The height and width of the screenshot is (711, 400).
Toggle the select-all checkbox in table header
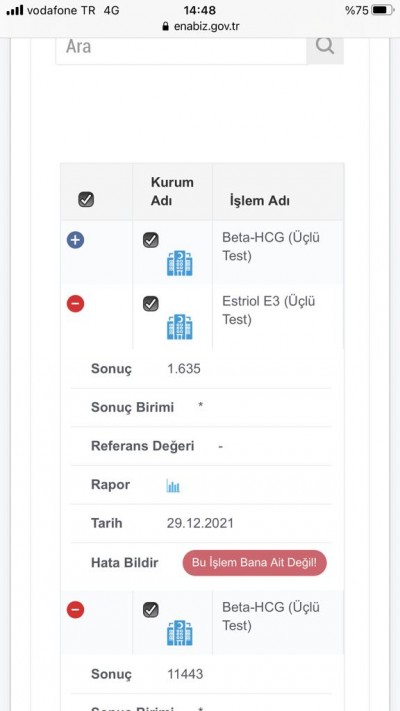point(86,200)
